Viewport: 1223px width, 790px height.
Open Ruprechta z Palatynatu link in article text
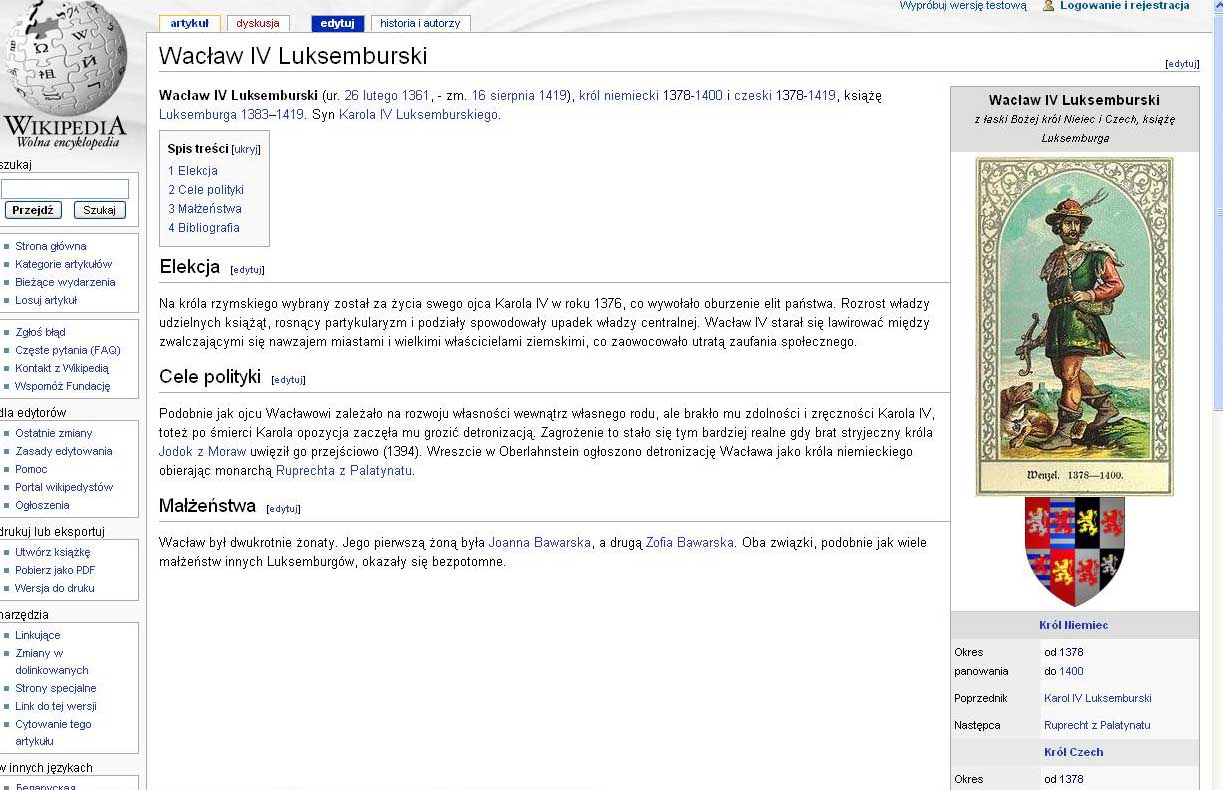(344, 471)
